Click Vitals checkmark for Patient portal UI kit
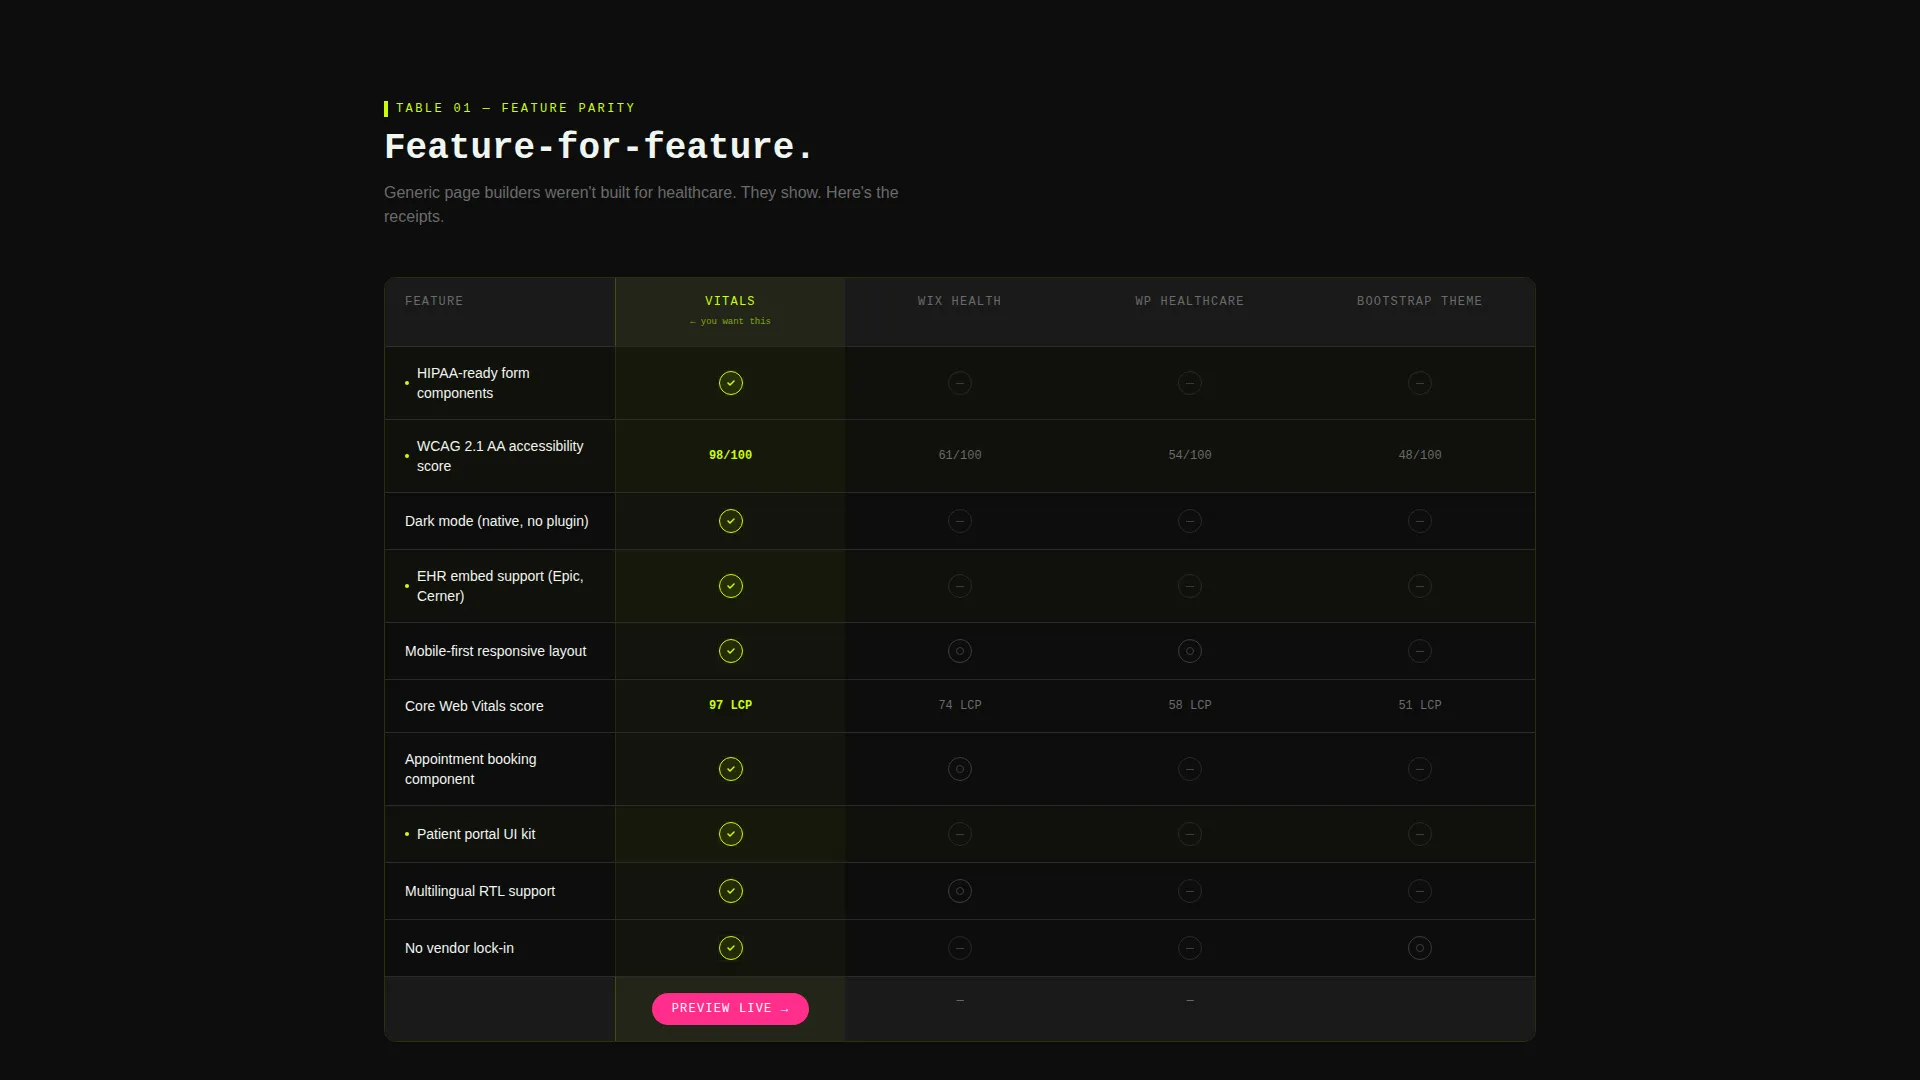 pos(731,834)
